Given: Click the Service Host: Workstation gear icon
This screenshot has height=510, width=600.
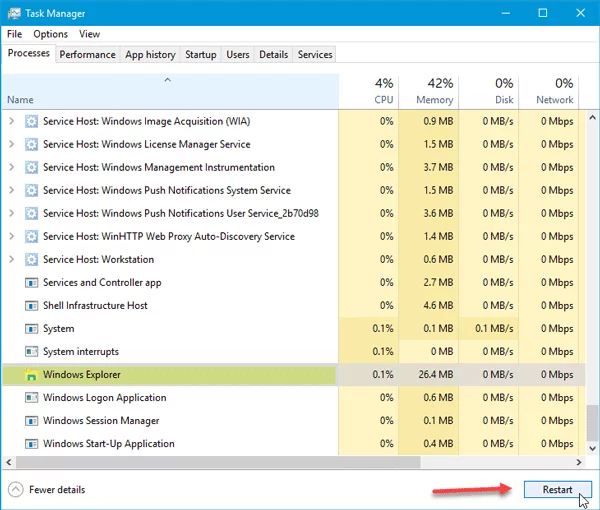Looking at the screenshot, I should tap(31, 259).
